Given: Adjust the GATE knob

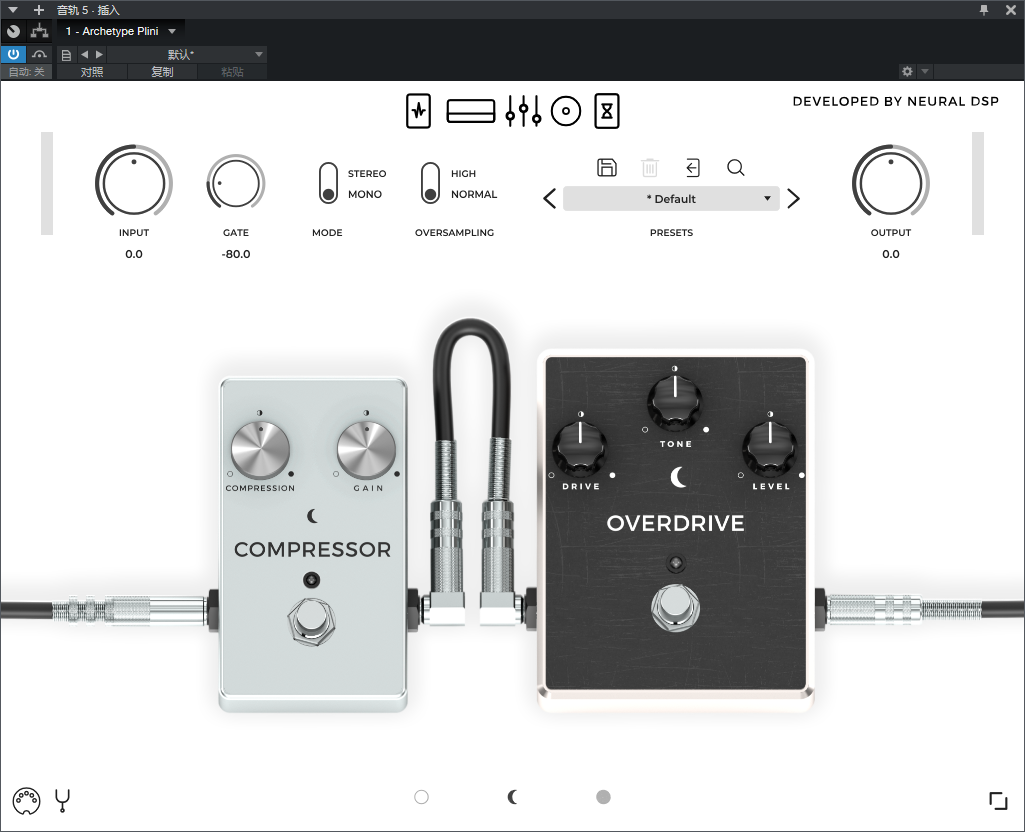Looking at the screenshot, I should 236,184.
